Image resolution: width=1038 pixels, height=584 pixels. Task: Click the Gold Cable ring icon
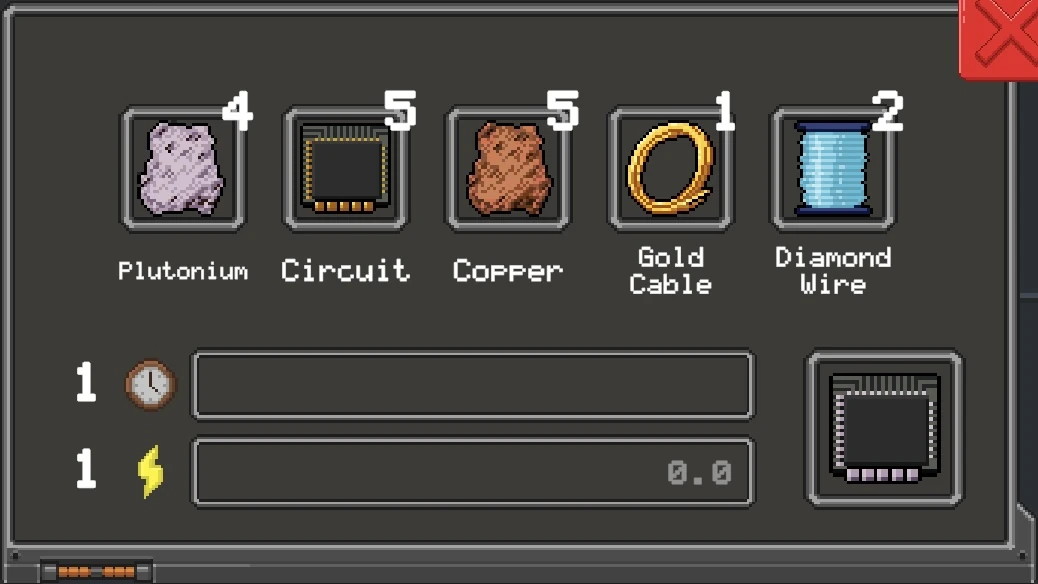coord(671,170)
